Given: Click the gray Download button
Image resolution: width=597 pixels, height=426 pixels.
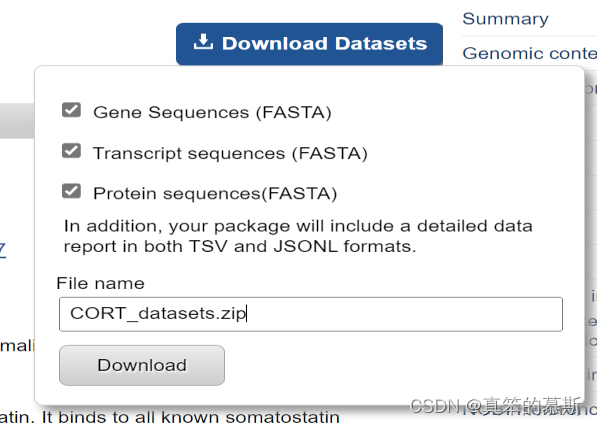Looking at the screenshot, I should (142, 365).
